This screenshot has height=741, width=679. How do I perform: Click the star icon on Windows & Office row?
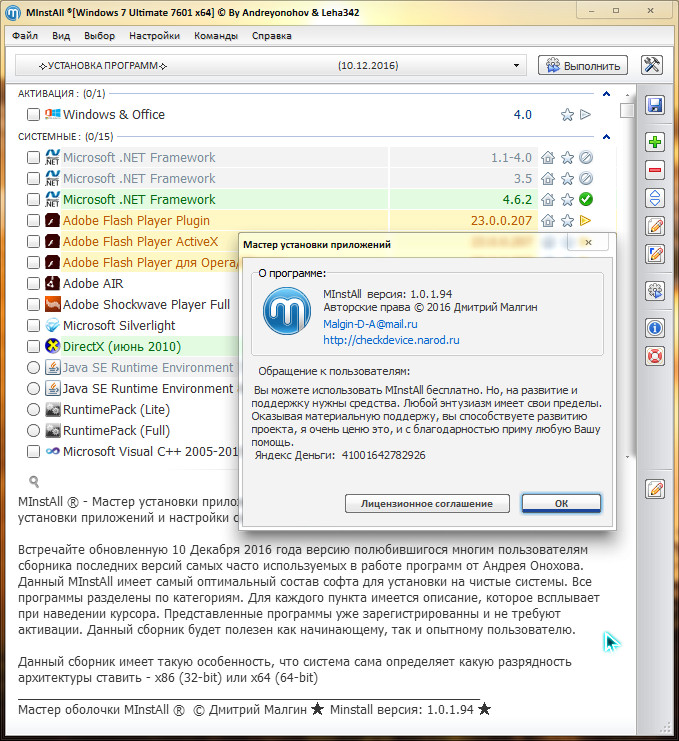(567, 114)
